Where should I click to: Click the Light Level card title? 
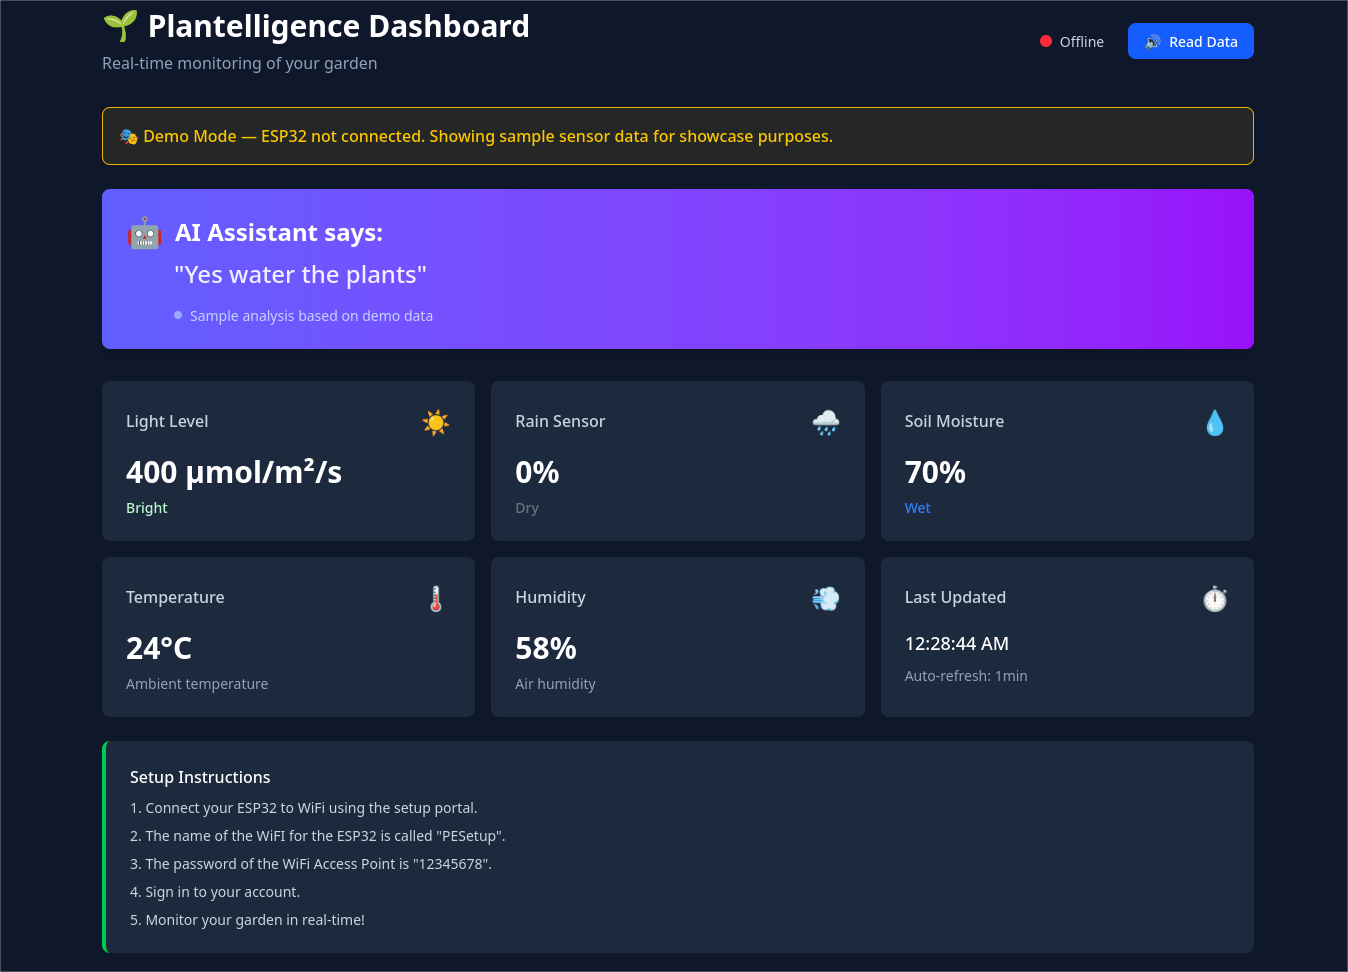[167, 421]
